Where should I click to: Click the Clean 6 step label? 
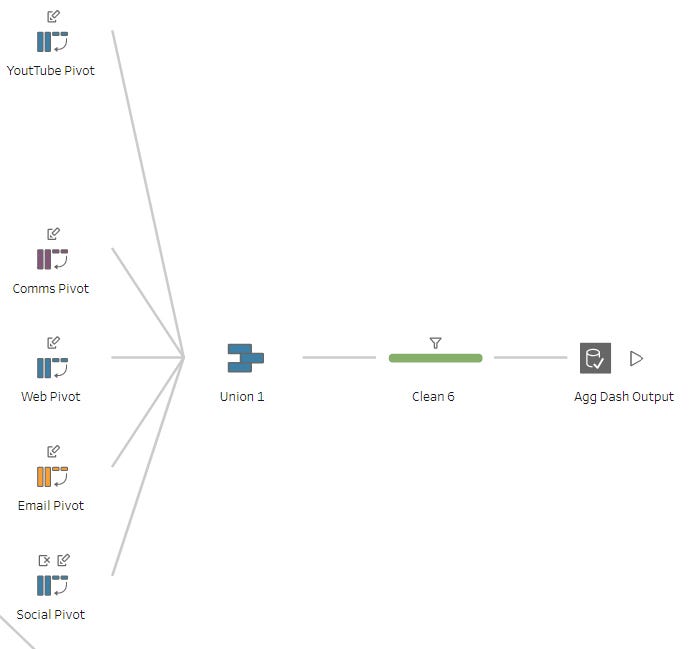pyautogui.click(x=433, y=397)
